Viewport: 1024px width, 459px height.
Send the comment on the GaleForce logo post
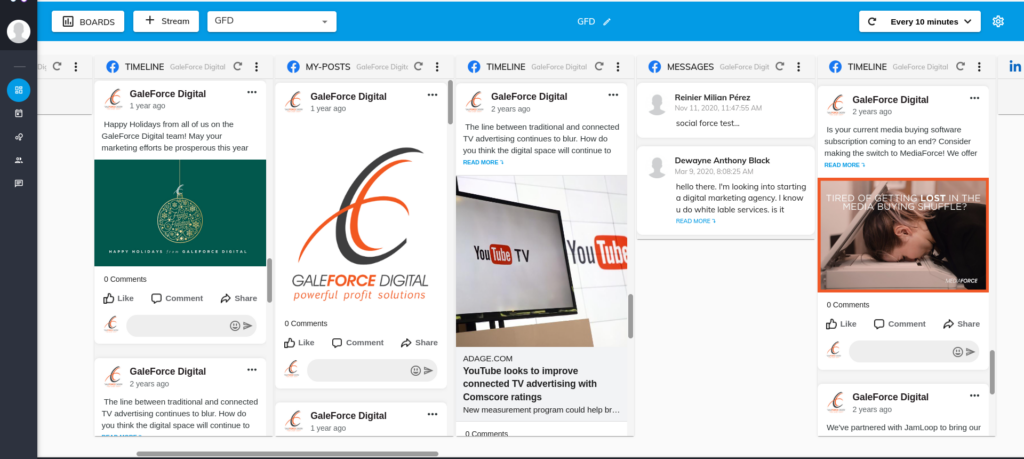coord(428,371)
